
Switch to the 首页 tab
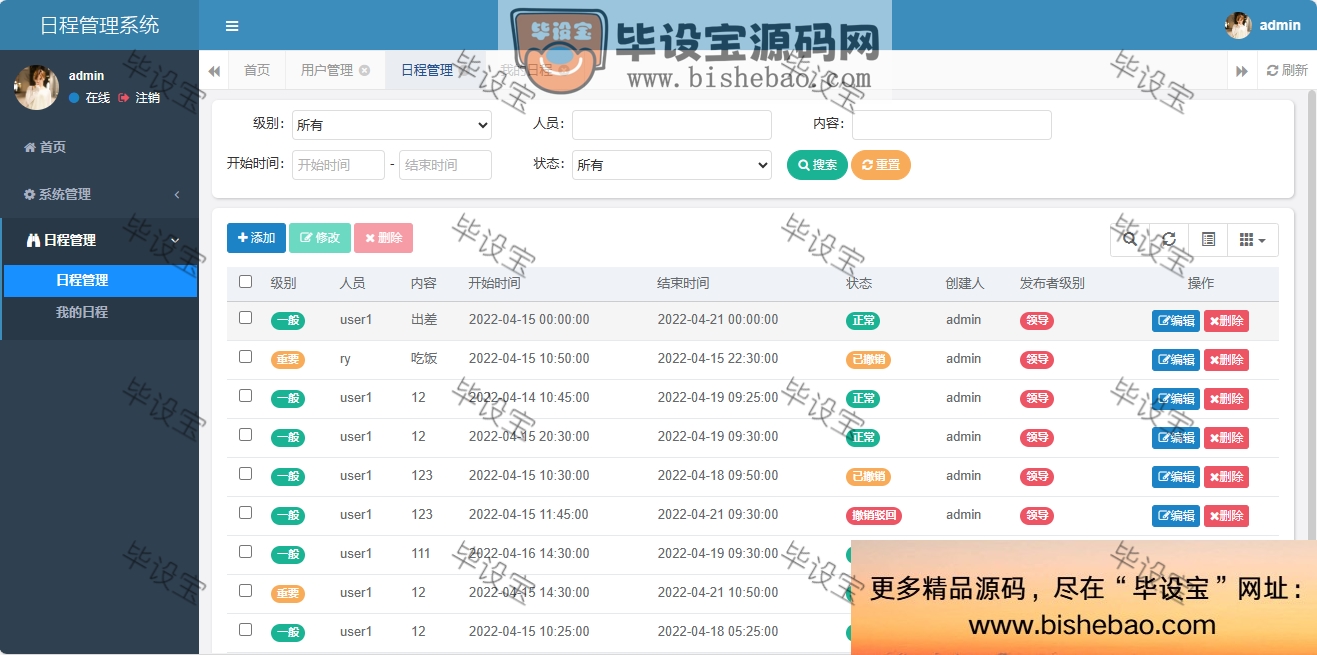(x=257, y=70)
